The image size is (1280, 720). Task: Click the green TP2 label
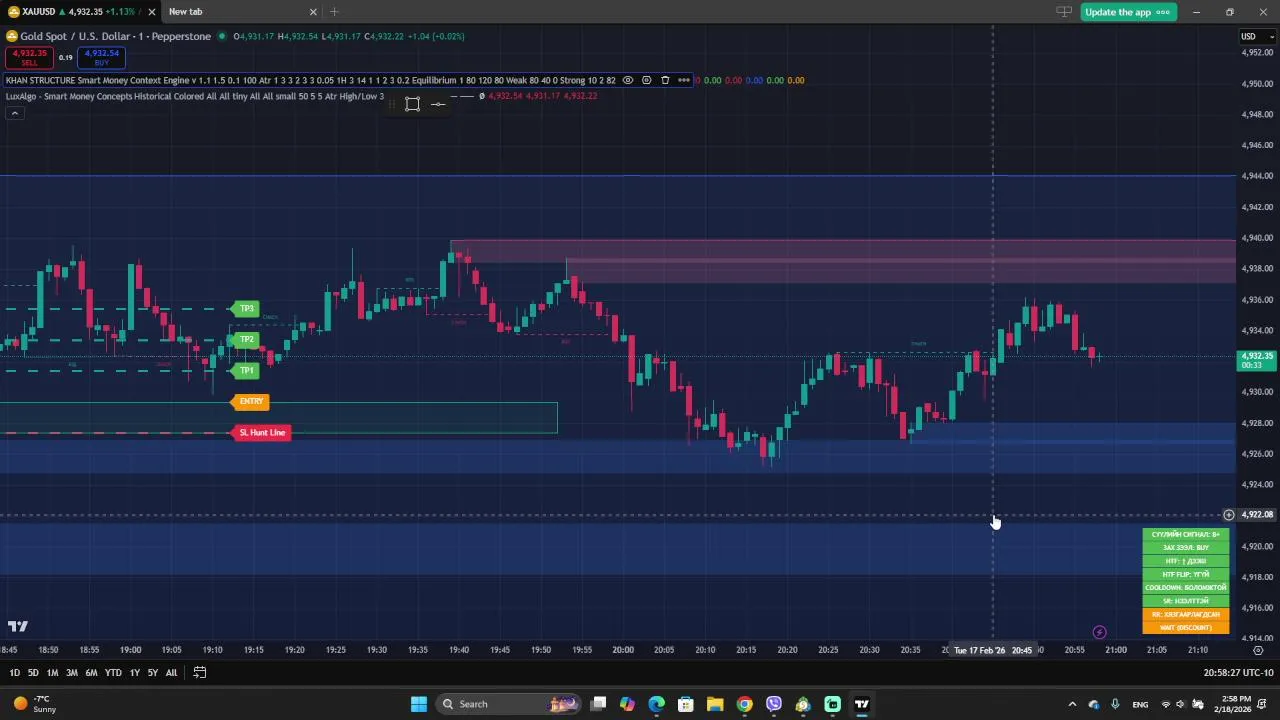pos(246,339)
